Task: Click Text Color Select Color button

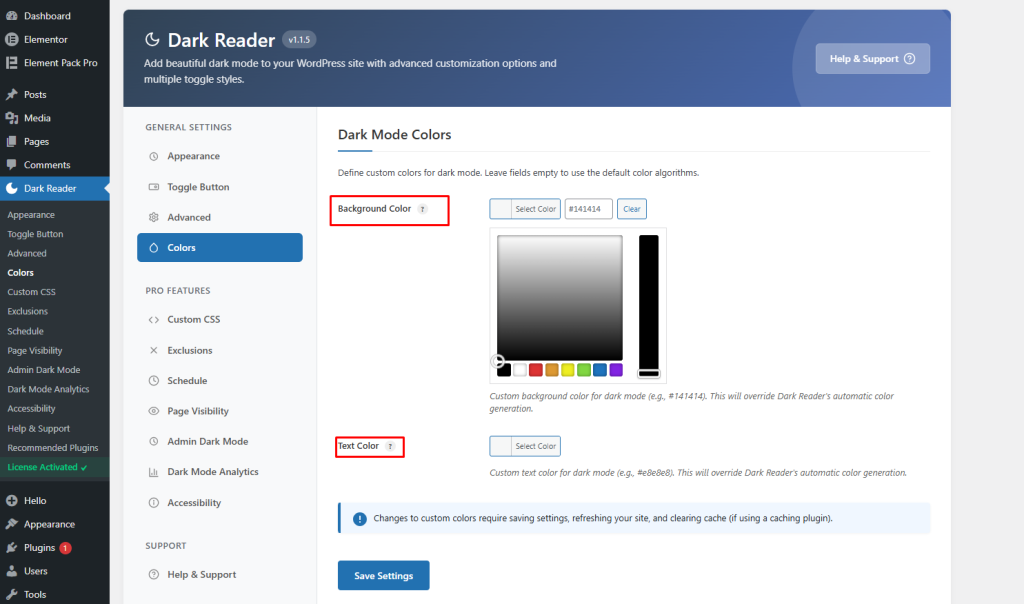Action: click(525, 446)
